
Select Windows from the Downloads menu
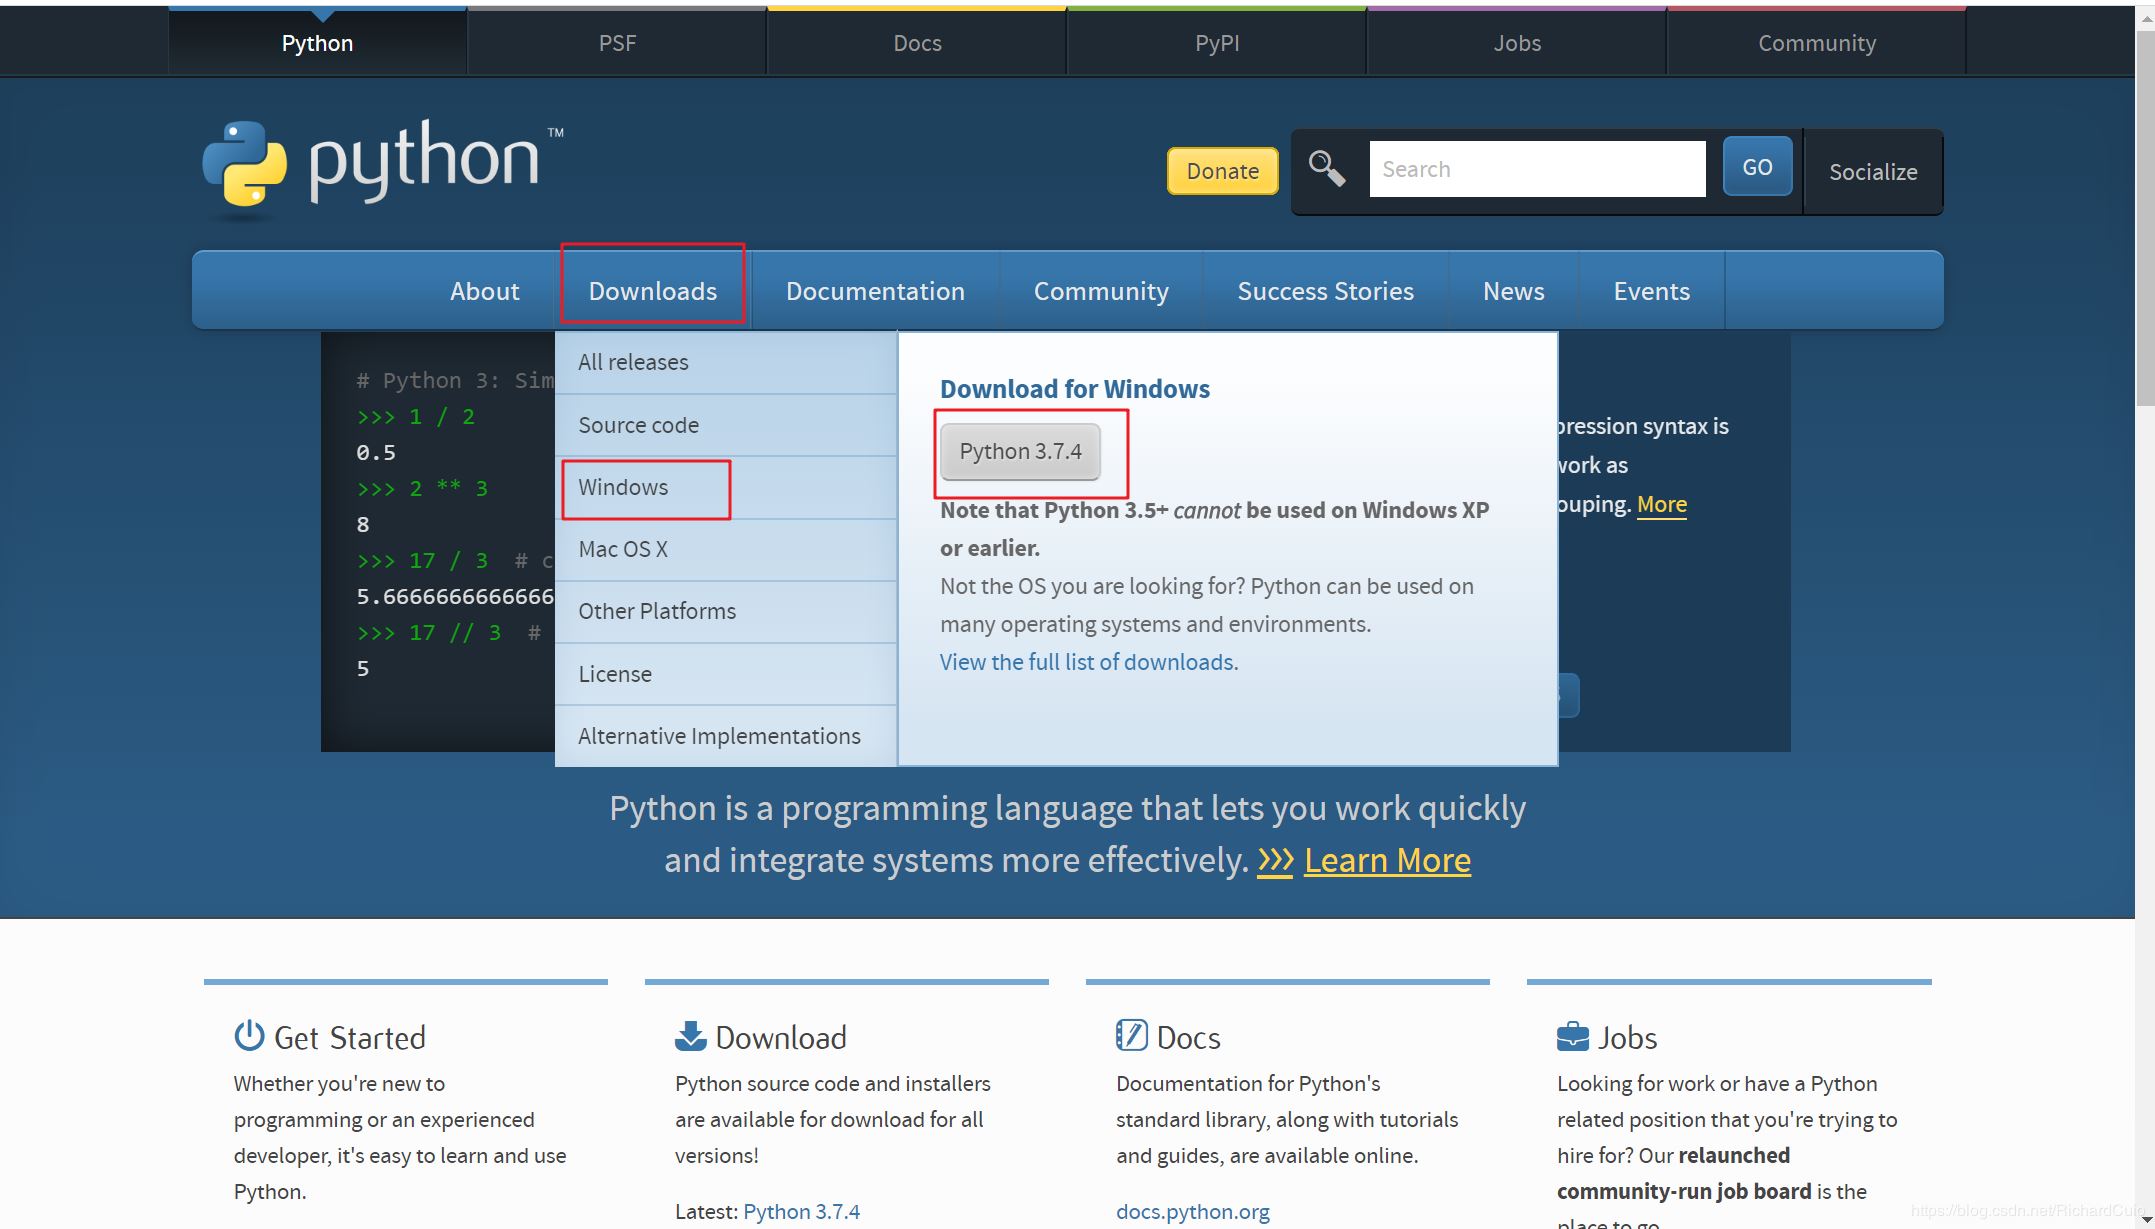click(x=622, y=488)
